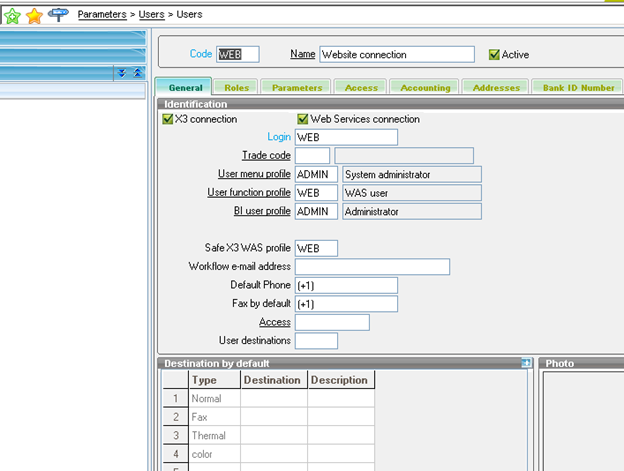
Task: Click the Destination by default panel corner icon
Action: [526, 364]
